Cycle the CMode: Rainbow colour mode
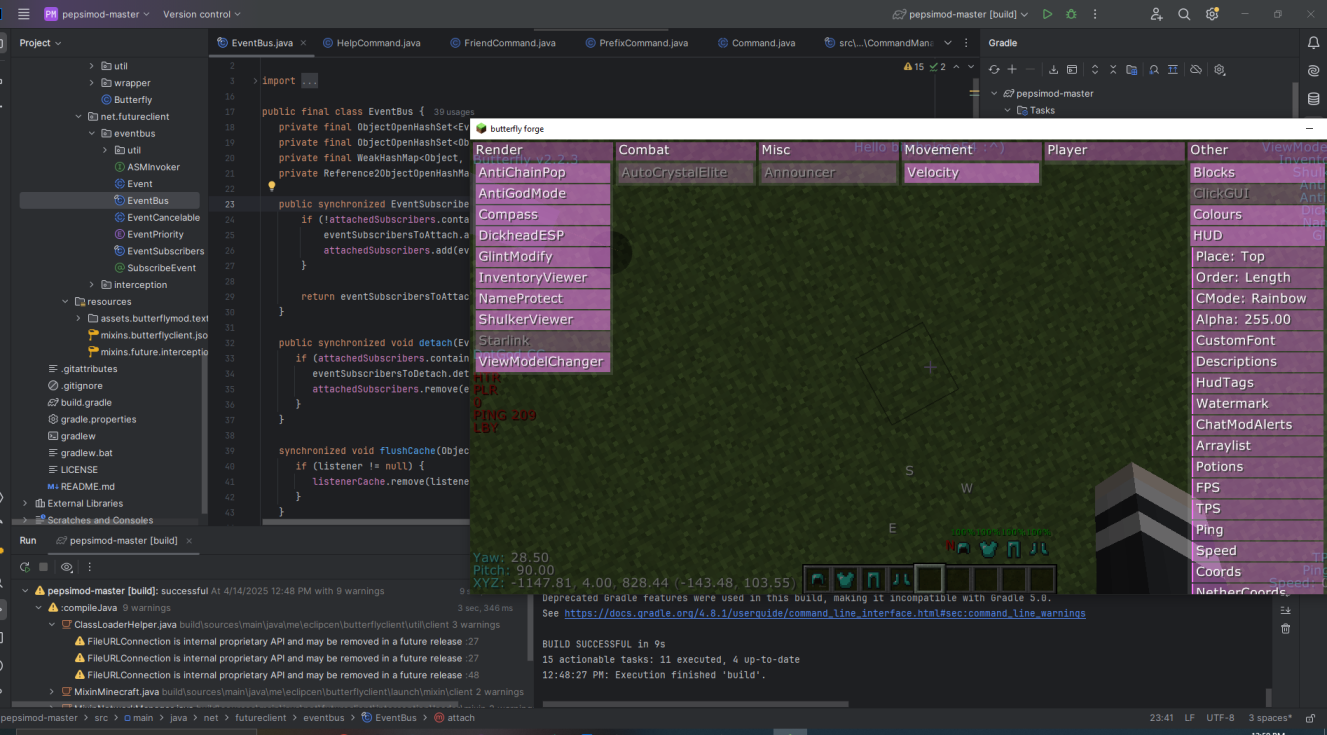This screenshot has height=735, width=1327. (1258, 299)
